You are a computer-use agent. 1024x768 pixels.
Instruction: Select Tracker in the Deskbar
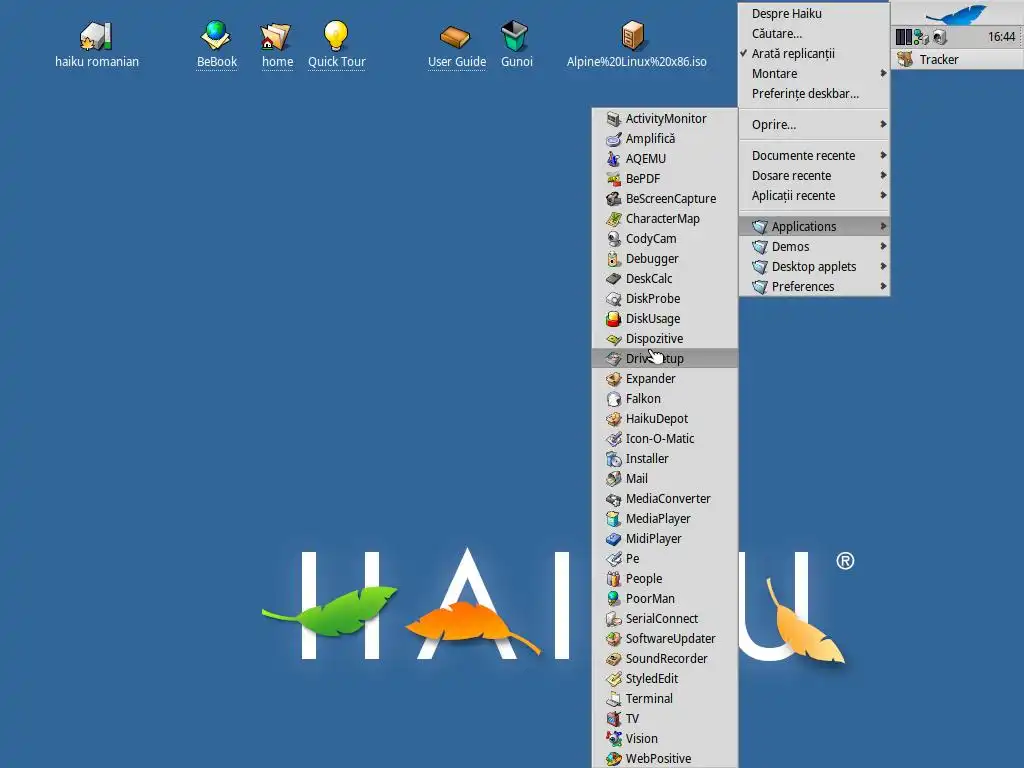tap(957, 59)
